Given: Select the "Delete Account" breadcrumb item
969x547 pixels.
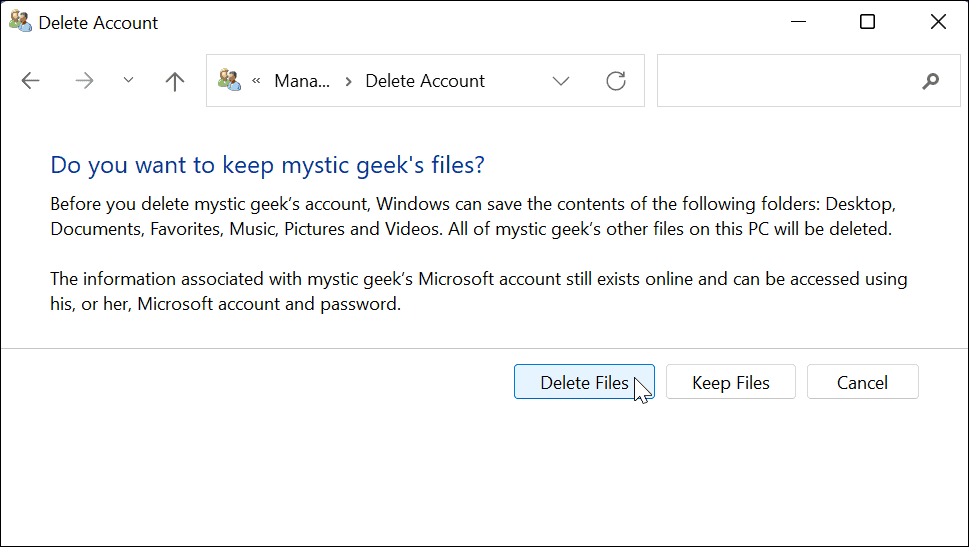Looking at the screenshot, I should [425, 81].
